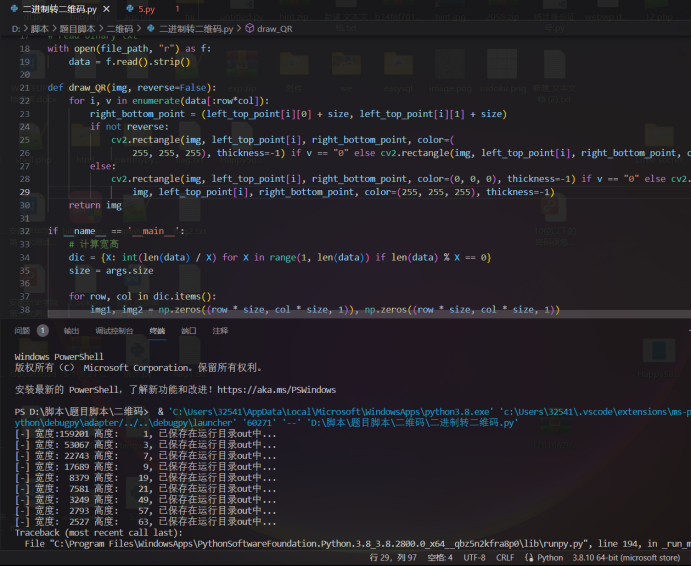Click the 5.py tab file icon

point(129,9)
